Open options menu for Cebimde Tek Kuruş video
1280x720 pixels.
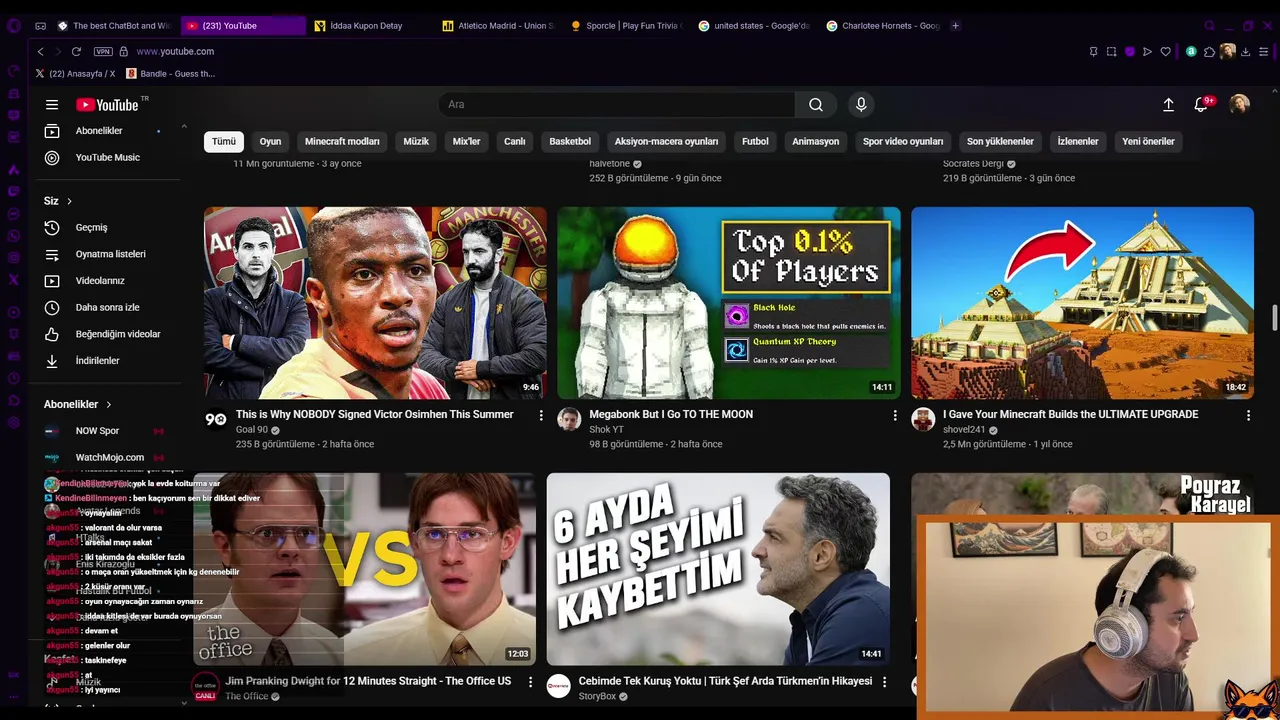pos(883,682)
